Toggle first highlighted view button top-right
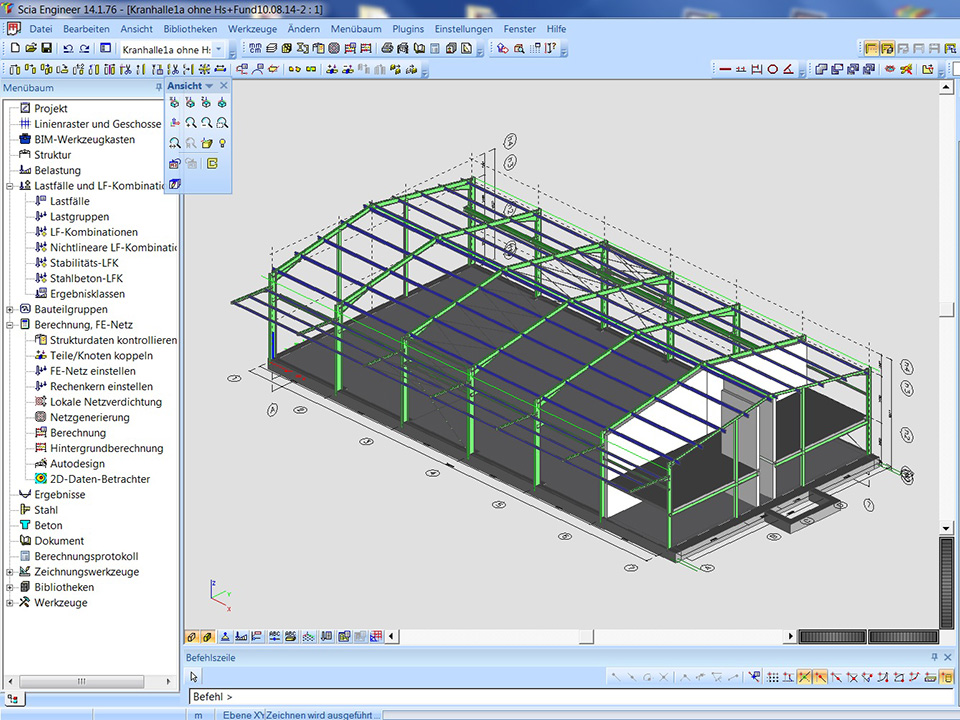Viewport: 960px width, 720px height. click(871, 48)
